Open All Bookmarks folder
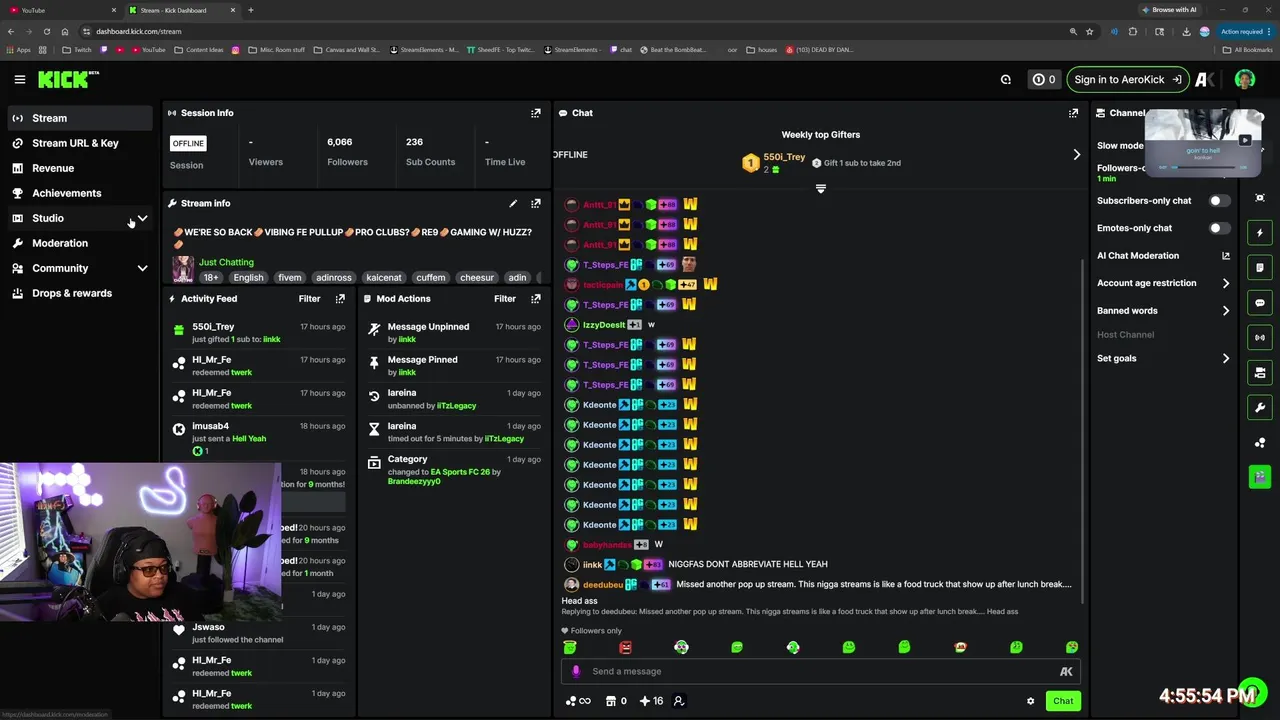Image resolution: width=1280 pixels, height=720 pixels. click(x=1248, y=49)
